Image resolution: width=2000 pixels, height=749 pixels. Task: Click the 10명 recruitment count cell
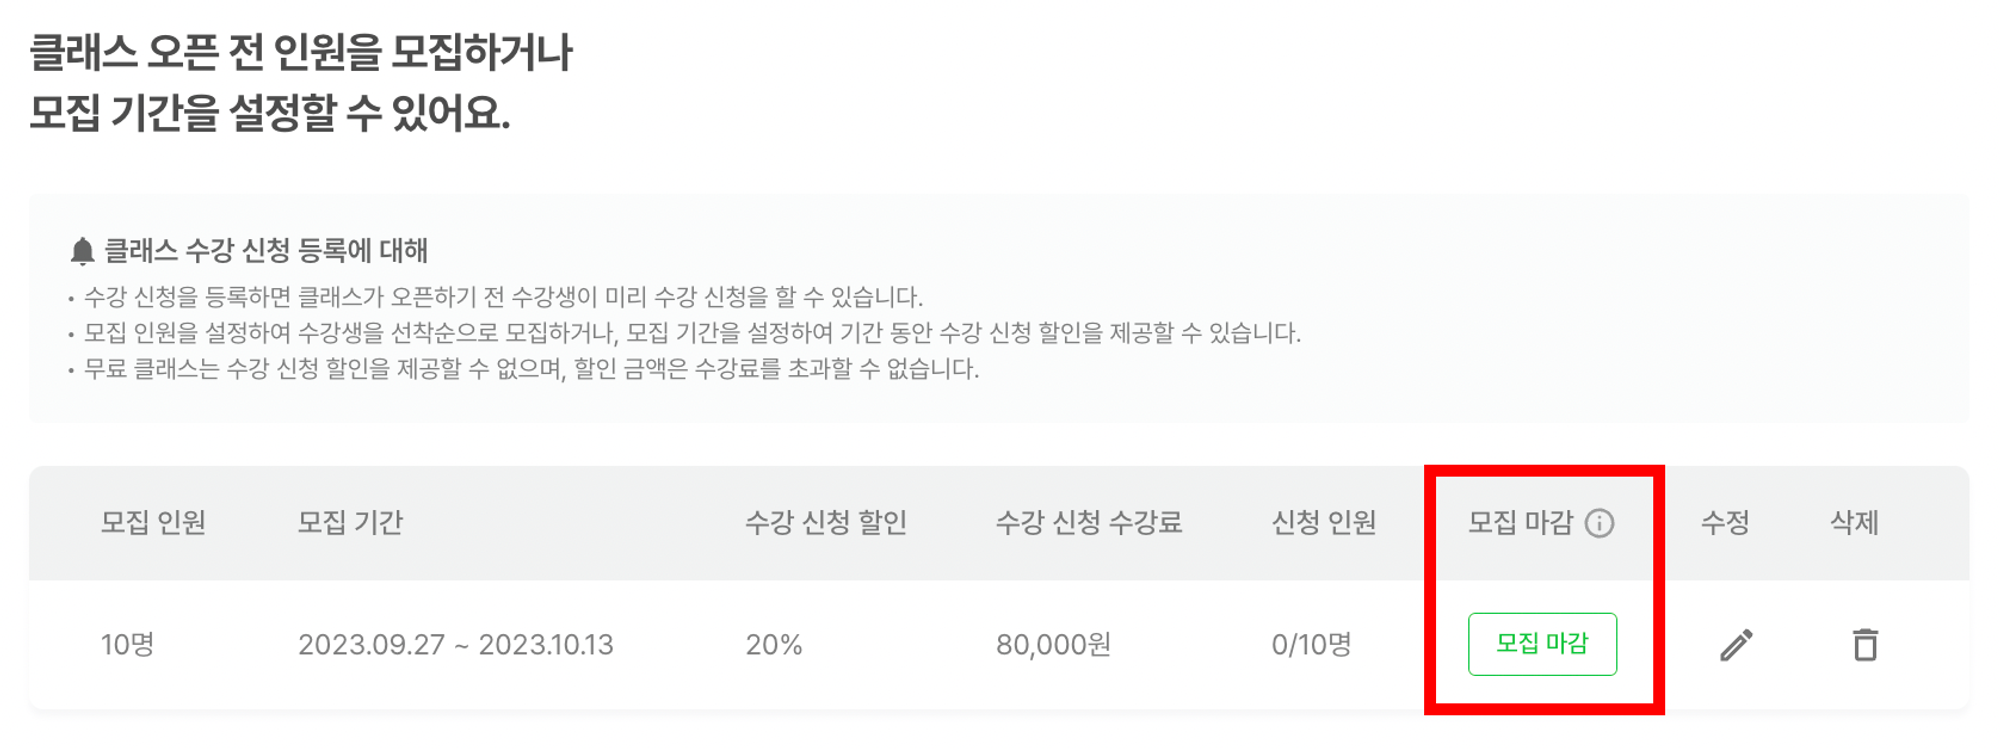[x=127, y=645]
